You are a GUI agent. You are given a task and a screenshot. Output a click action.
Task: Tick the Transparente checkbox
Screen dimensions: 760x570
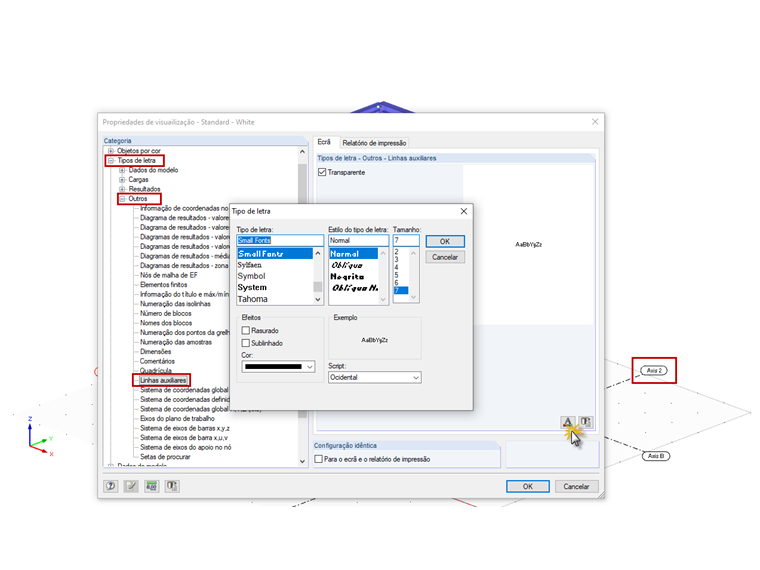coord(322,172)
